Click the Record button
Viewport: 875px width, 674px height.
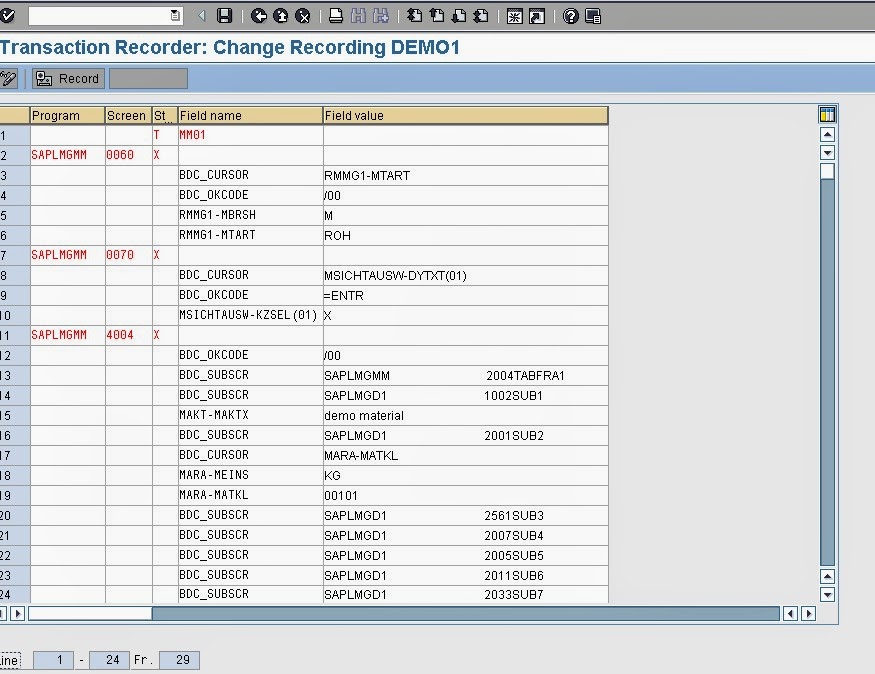click(x=67, y=78)
